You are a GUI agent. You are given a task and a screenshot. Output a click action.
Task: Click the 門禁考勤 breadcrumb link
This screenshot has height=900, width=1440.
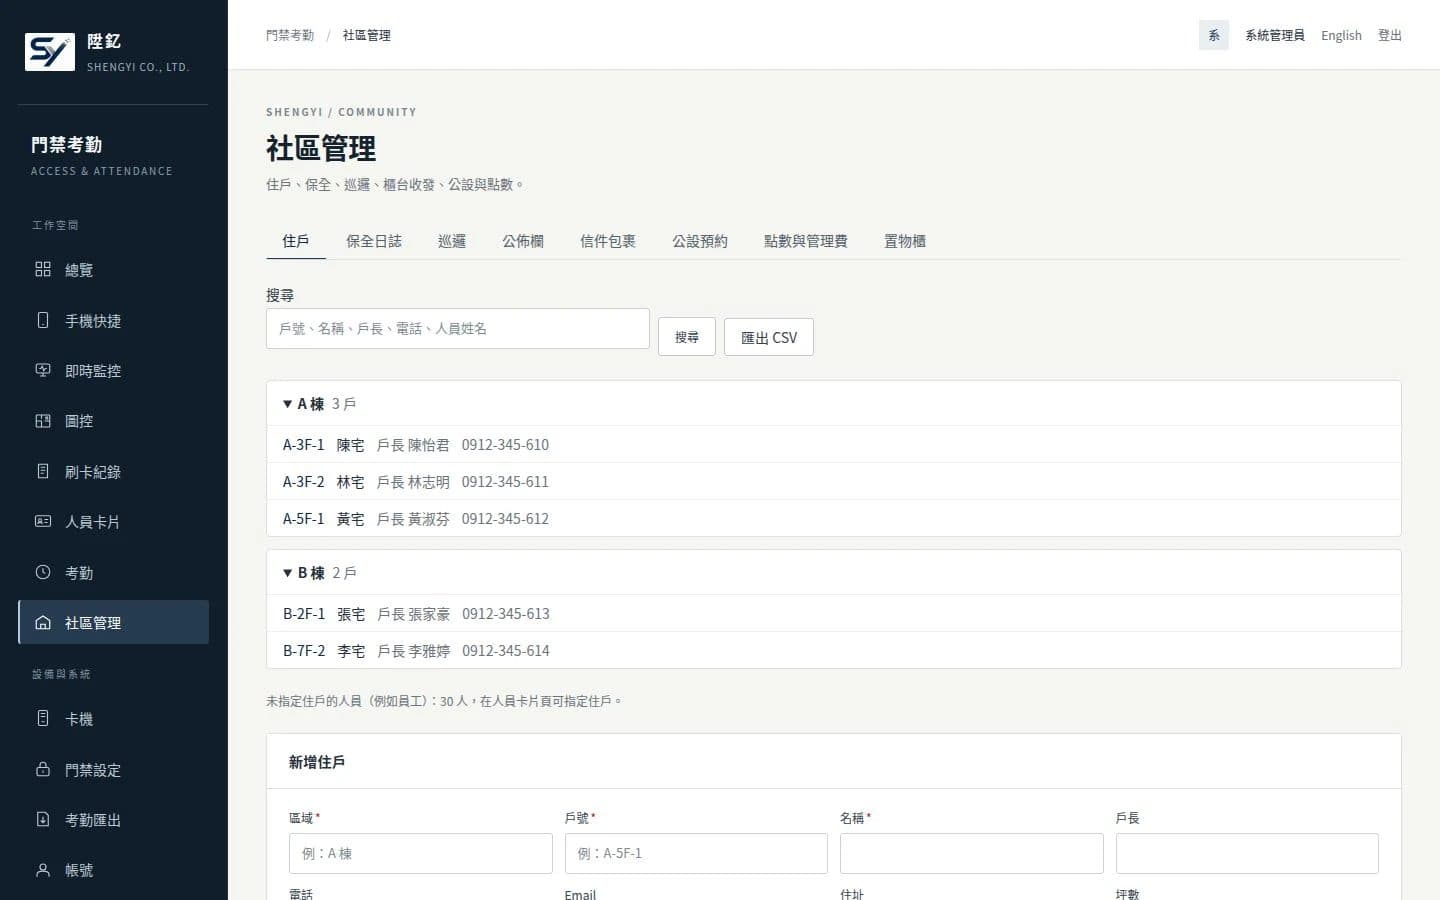tap(290, 35)
